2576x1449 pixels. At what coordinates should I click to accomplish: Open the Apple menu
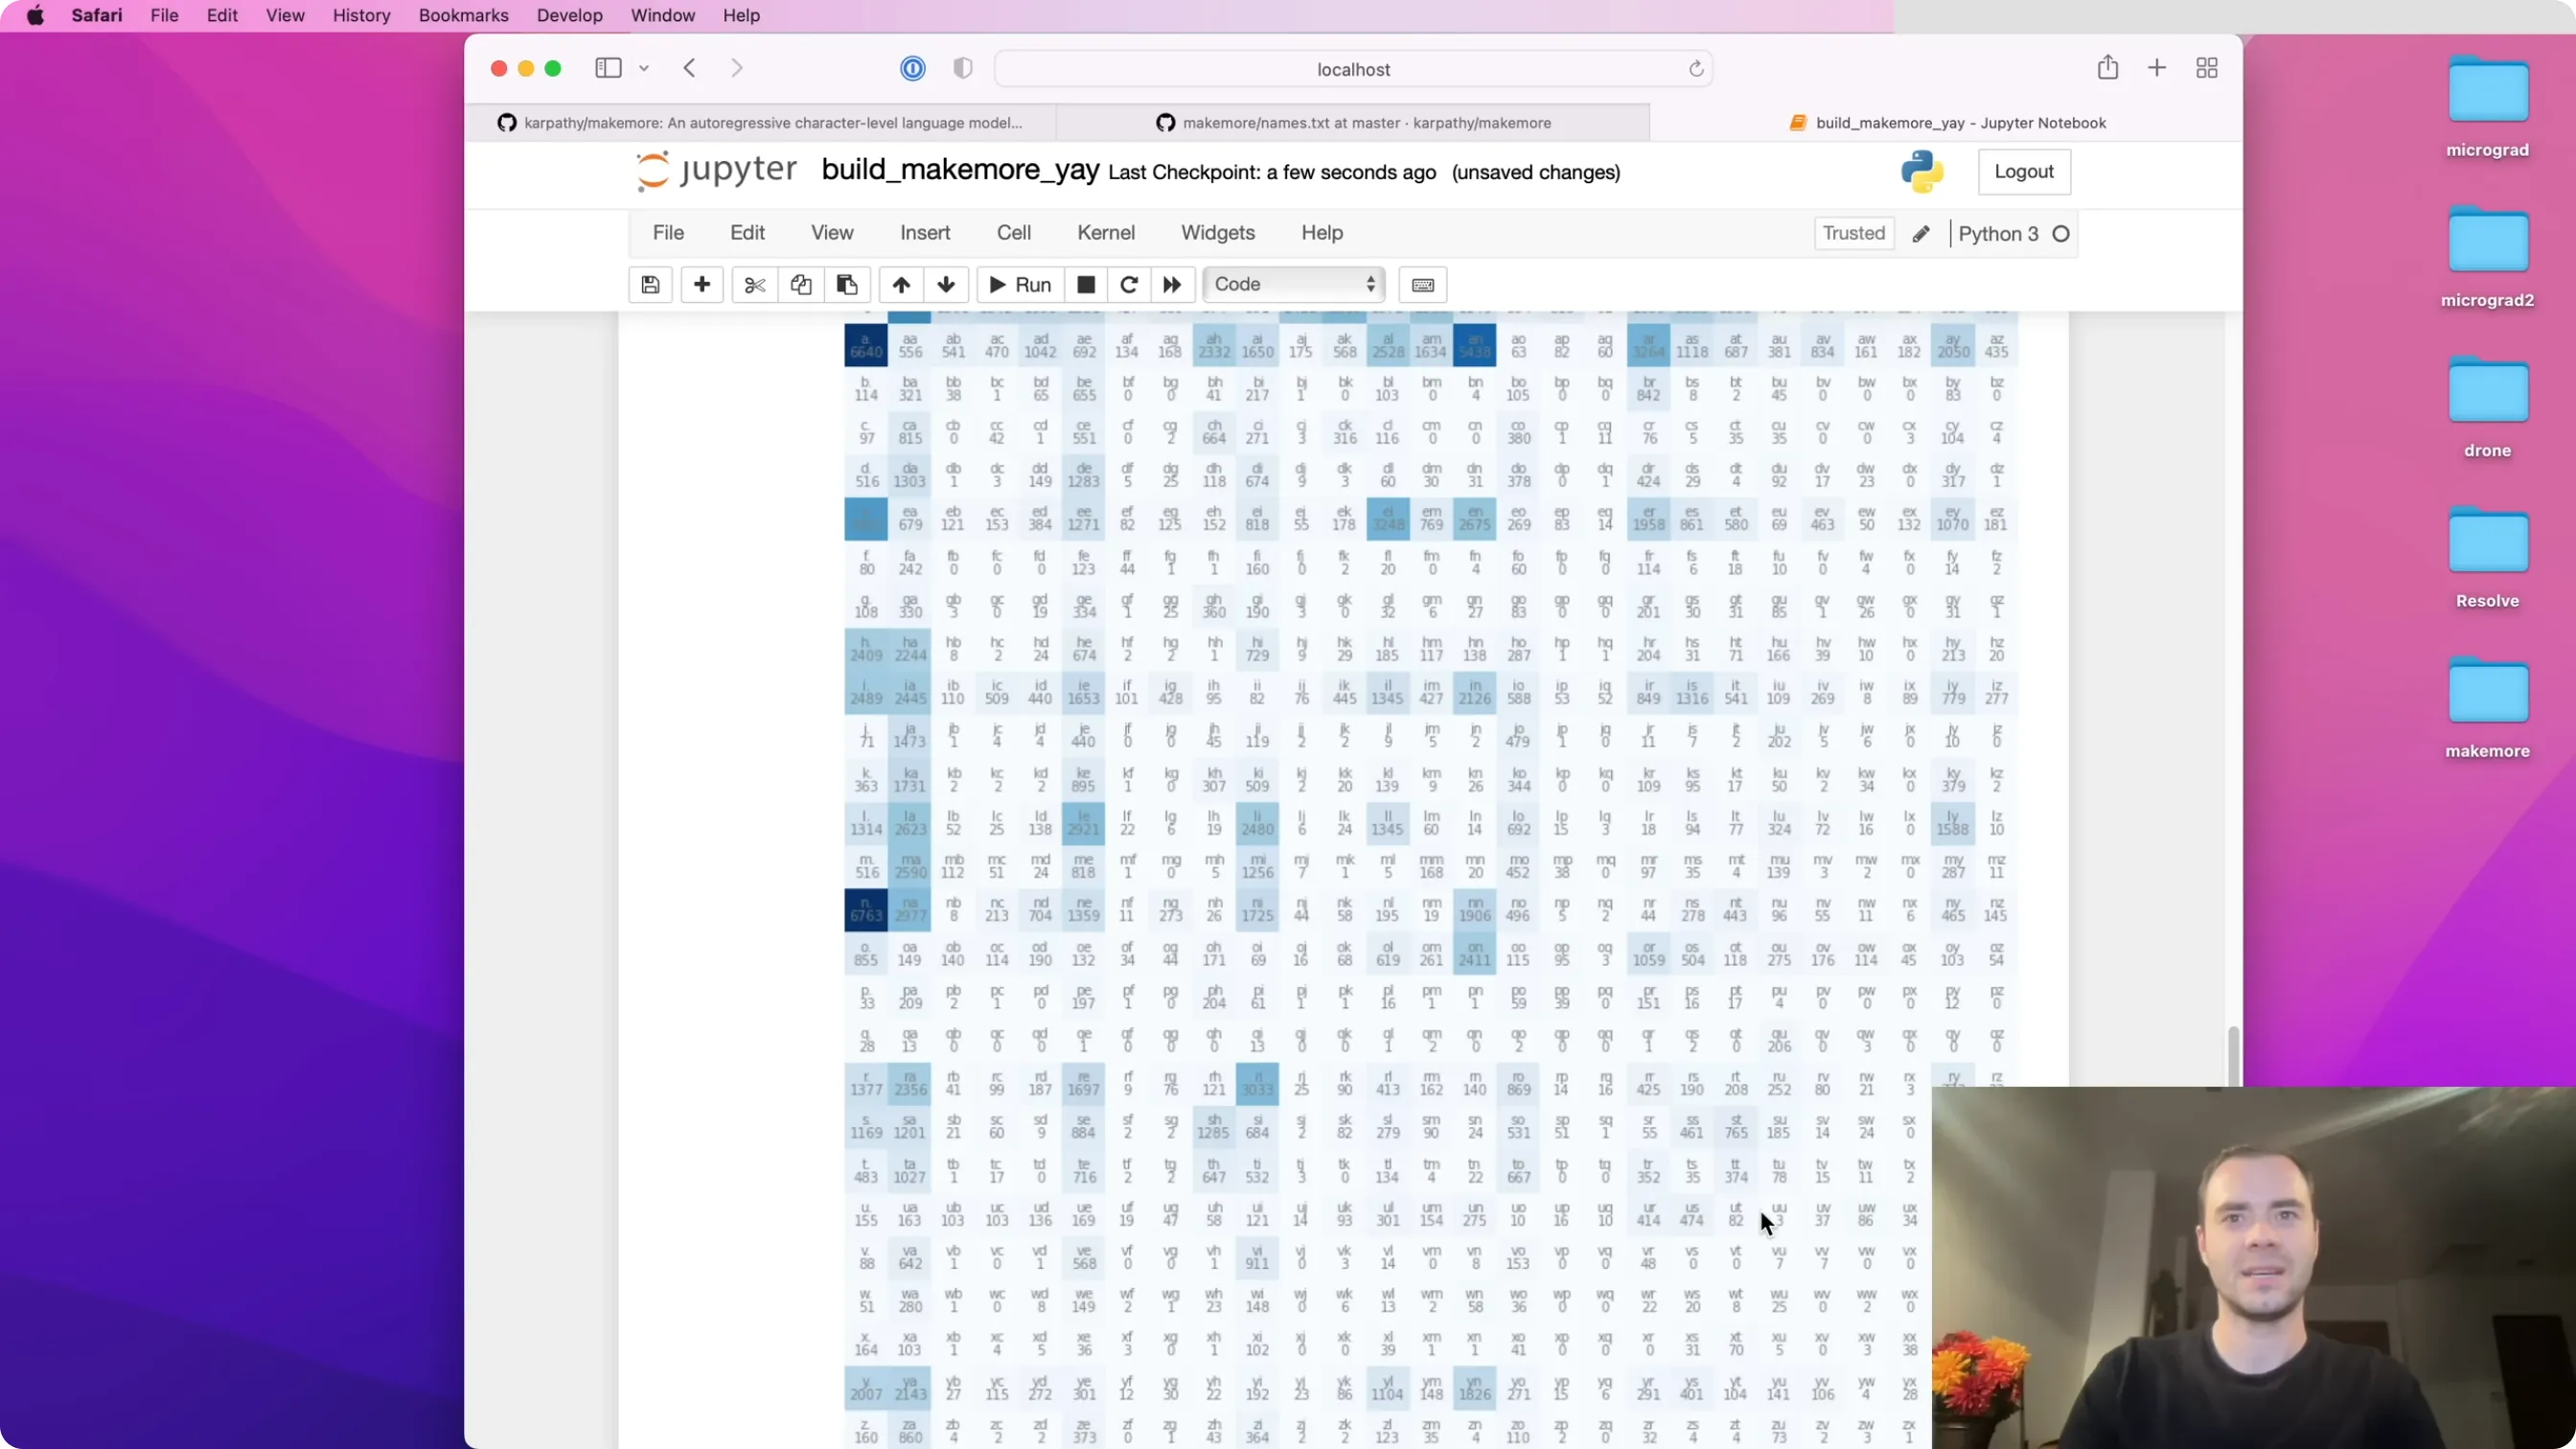[35, 16]
